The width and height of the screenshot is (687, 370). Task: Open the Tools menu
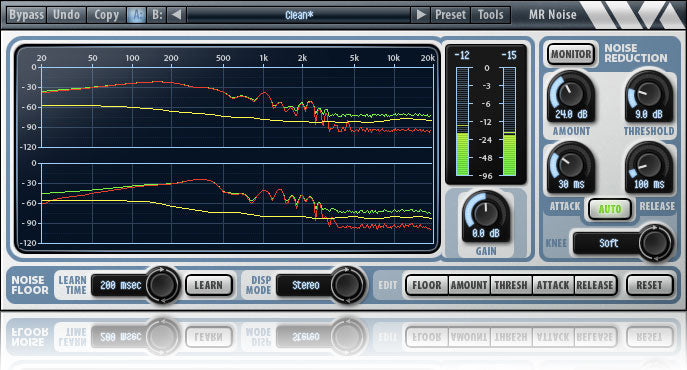point(490,15)
